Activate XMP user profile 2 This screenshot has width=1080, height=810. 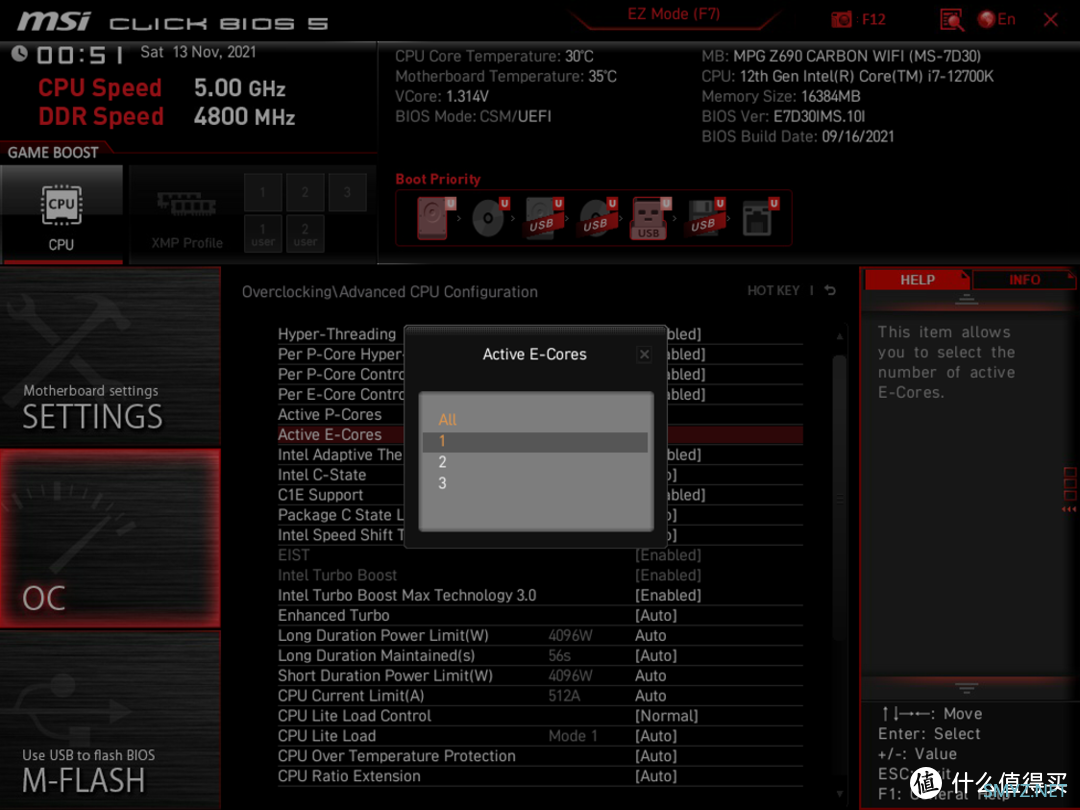tap(305, 234)
